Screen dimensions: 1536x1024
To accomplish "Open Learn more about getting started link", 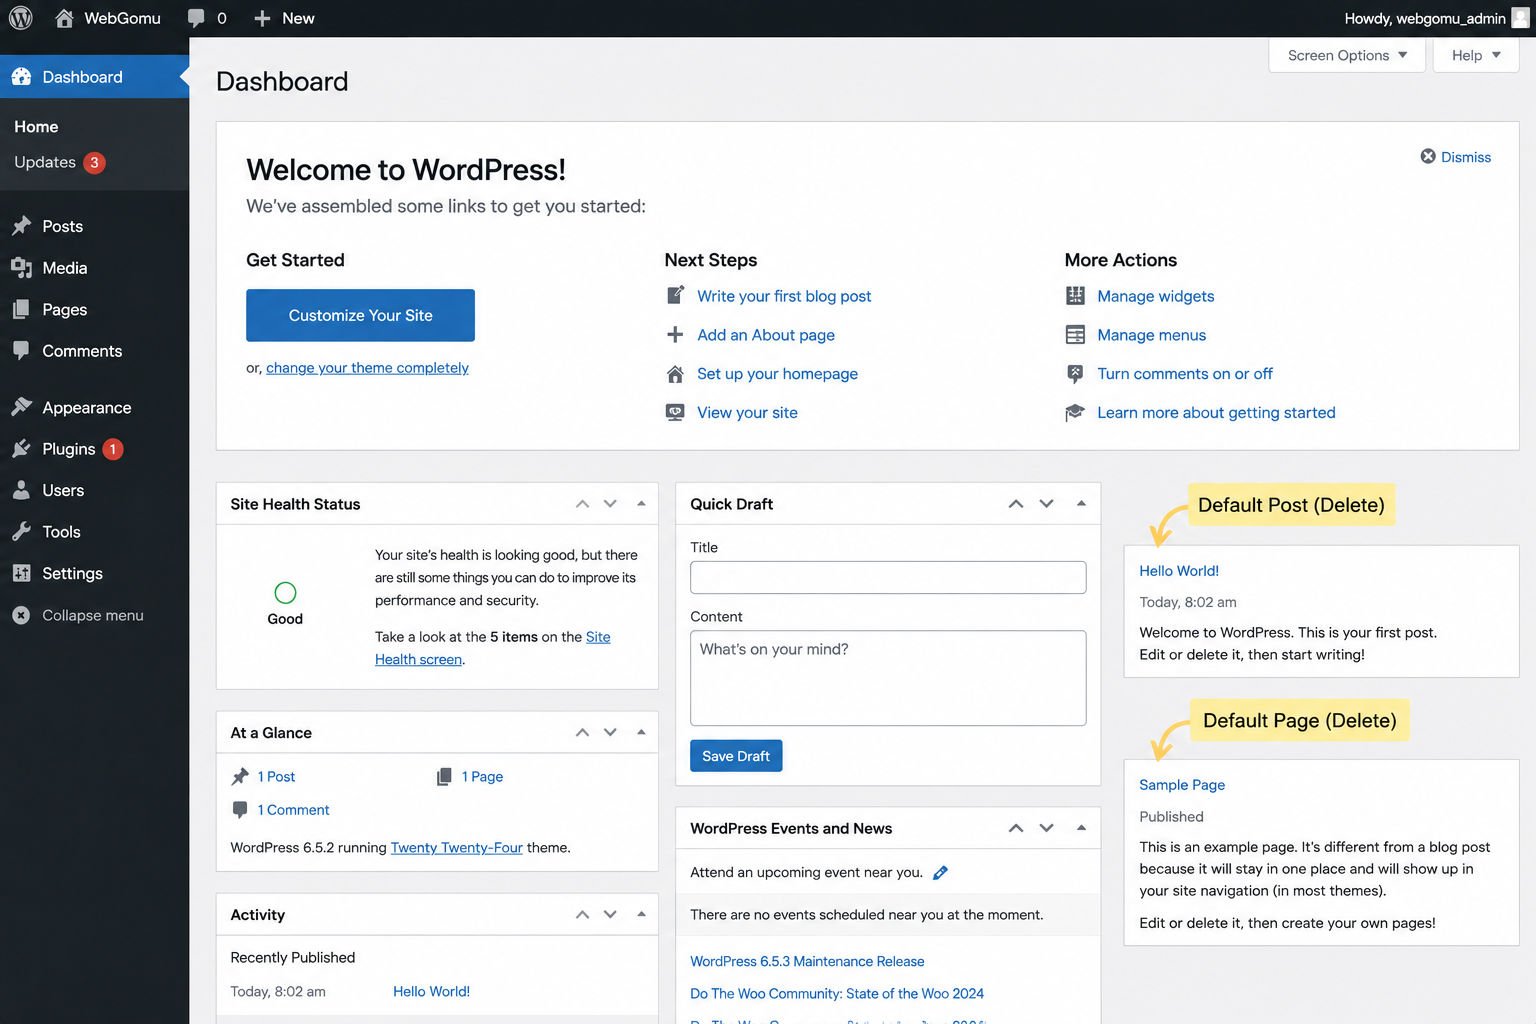I will (x=1216, y=412).
